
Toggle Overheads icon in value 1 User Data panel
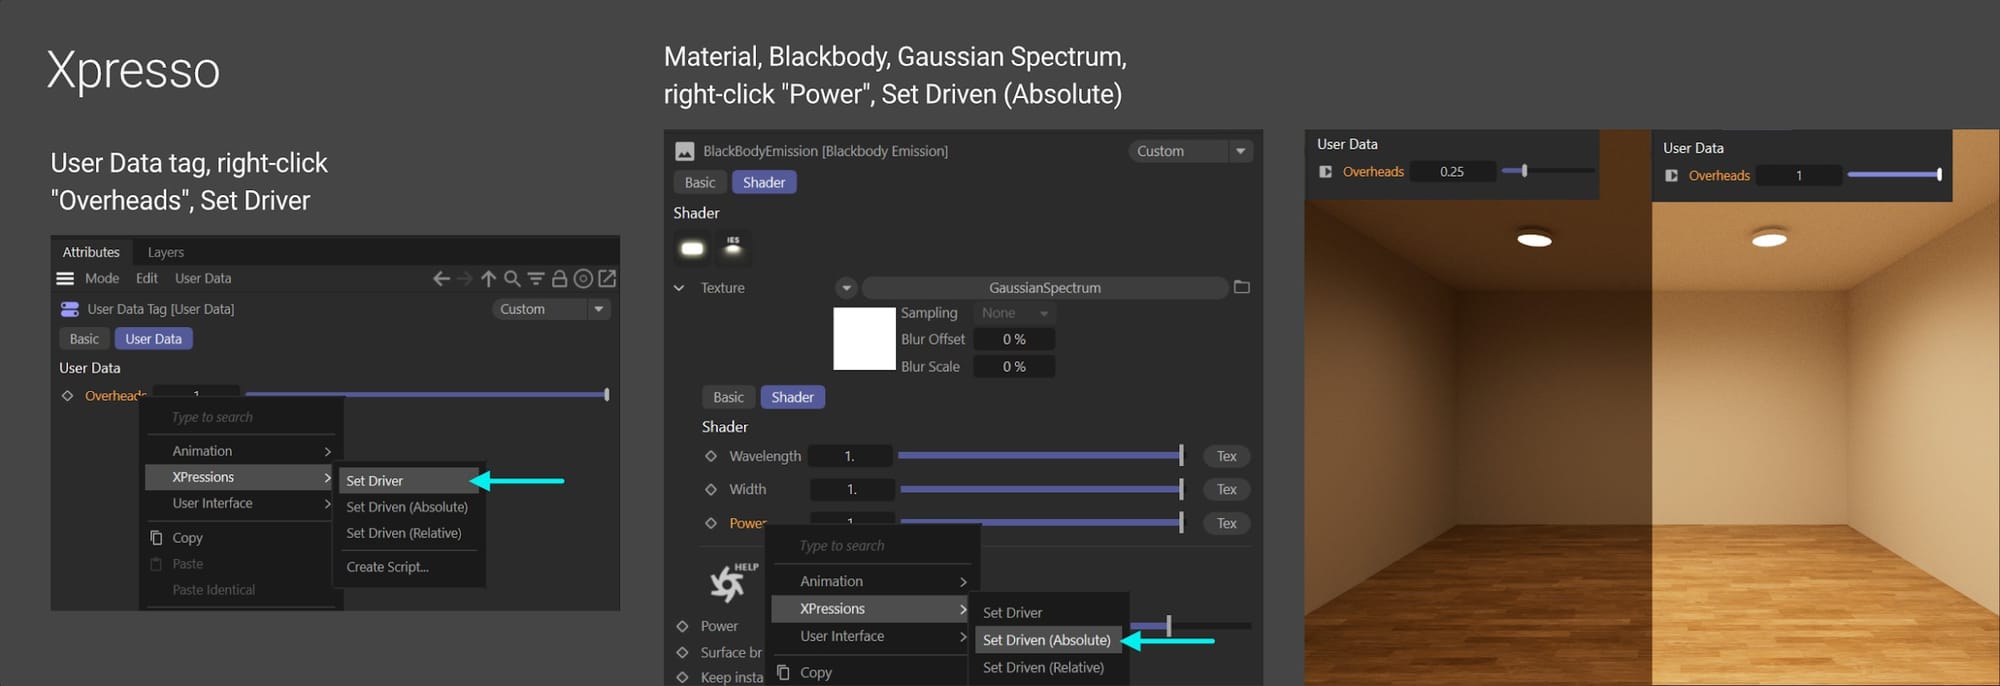[x=1671, y=175]
